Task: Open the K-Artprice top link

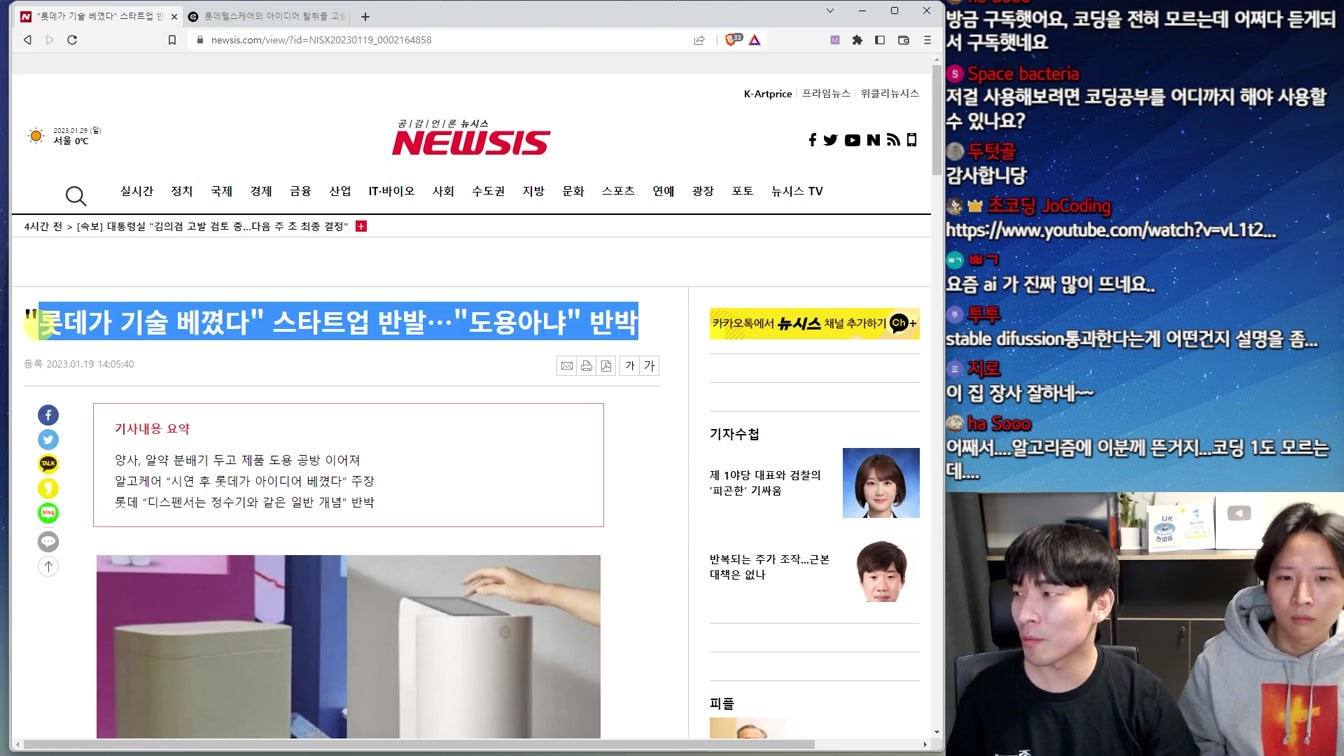Action: 768,94
